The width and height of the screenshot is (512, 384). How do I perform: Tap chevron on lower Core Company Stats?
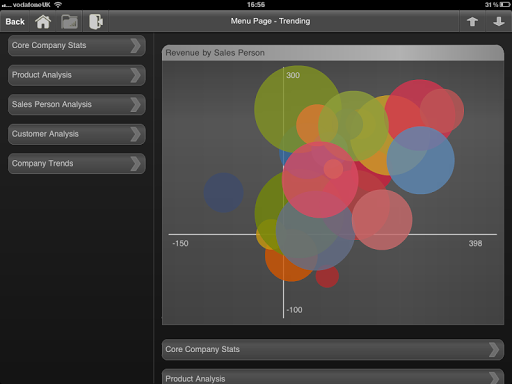pyautogui.click(x=494, y=349)
